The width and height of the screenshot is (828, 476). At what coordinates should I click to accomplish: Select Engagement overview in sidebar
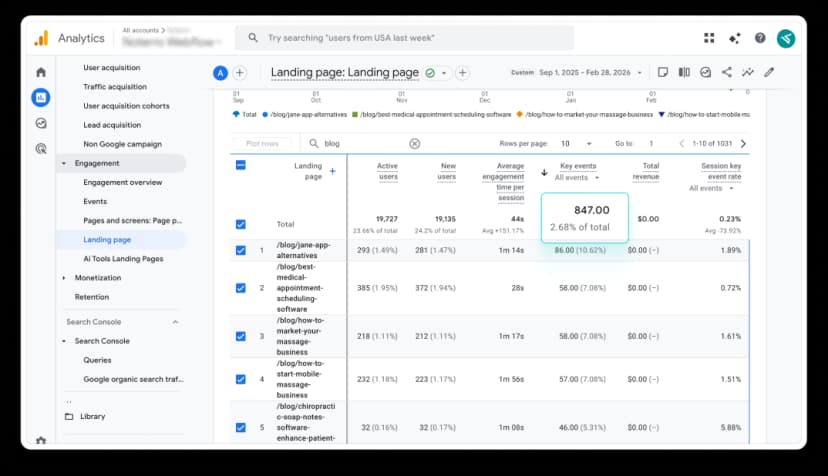pyautogui.click(x=122, y=182)
